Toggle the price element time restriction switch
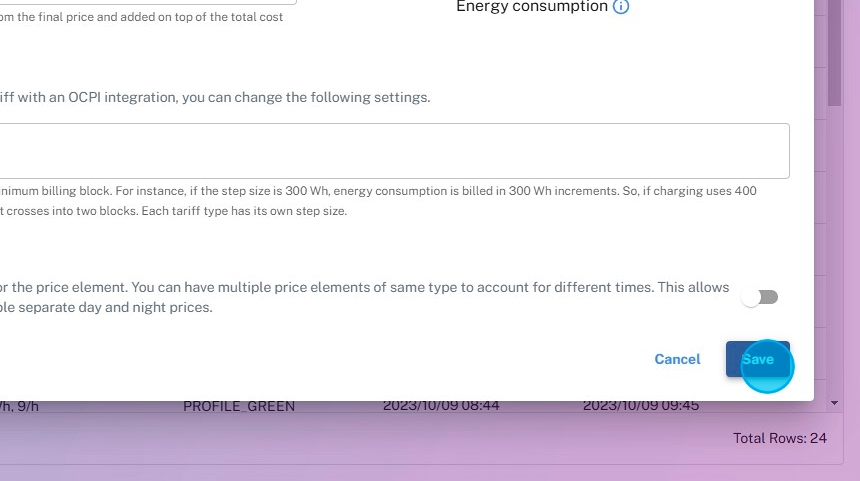The image size is (860, 481). tap(760, 297)
